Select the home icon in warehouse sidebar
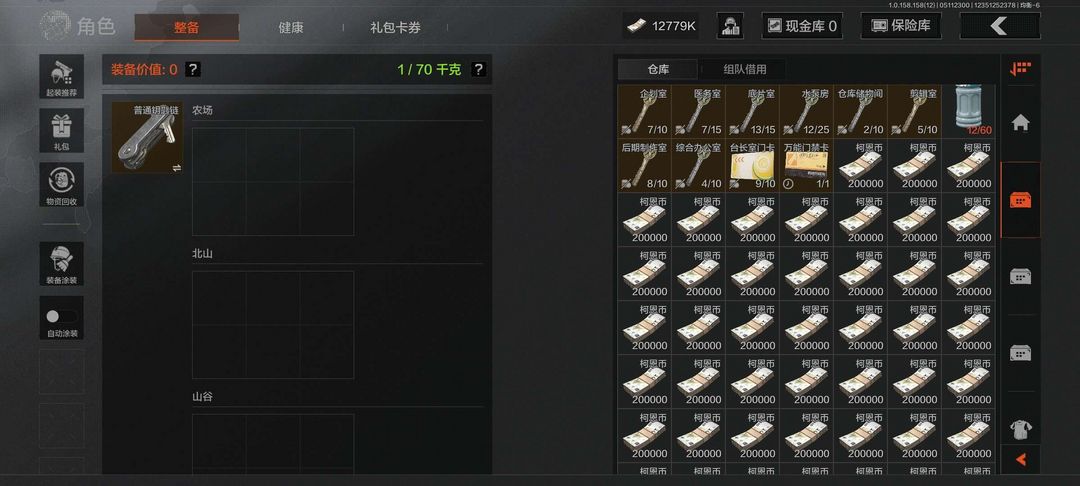The height and width of the screenshot is (486, 1080). coord(1020,123)
